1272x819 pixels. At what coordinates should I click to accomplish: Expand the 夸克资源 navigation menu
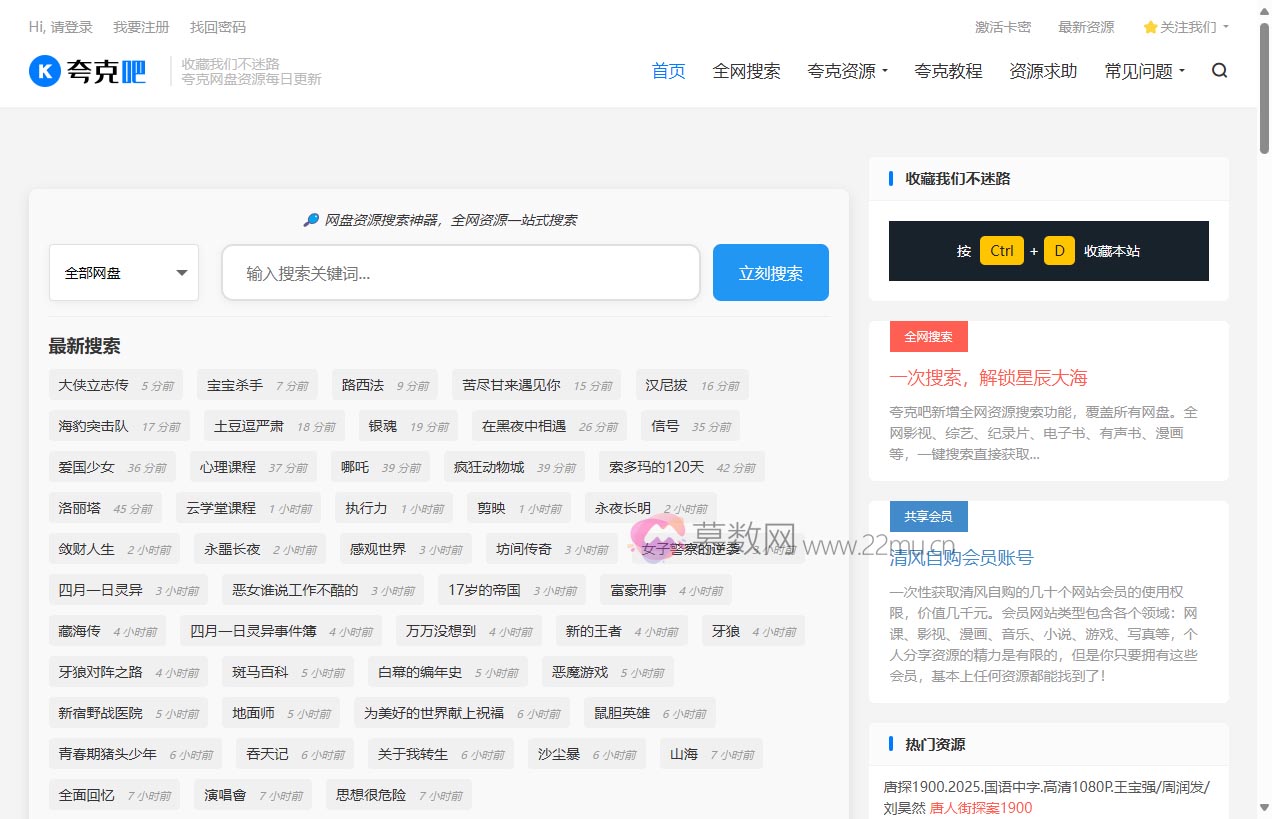tap(847, 70)
